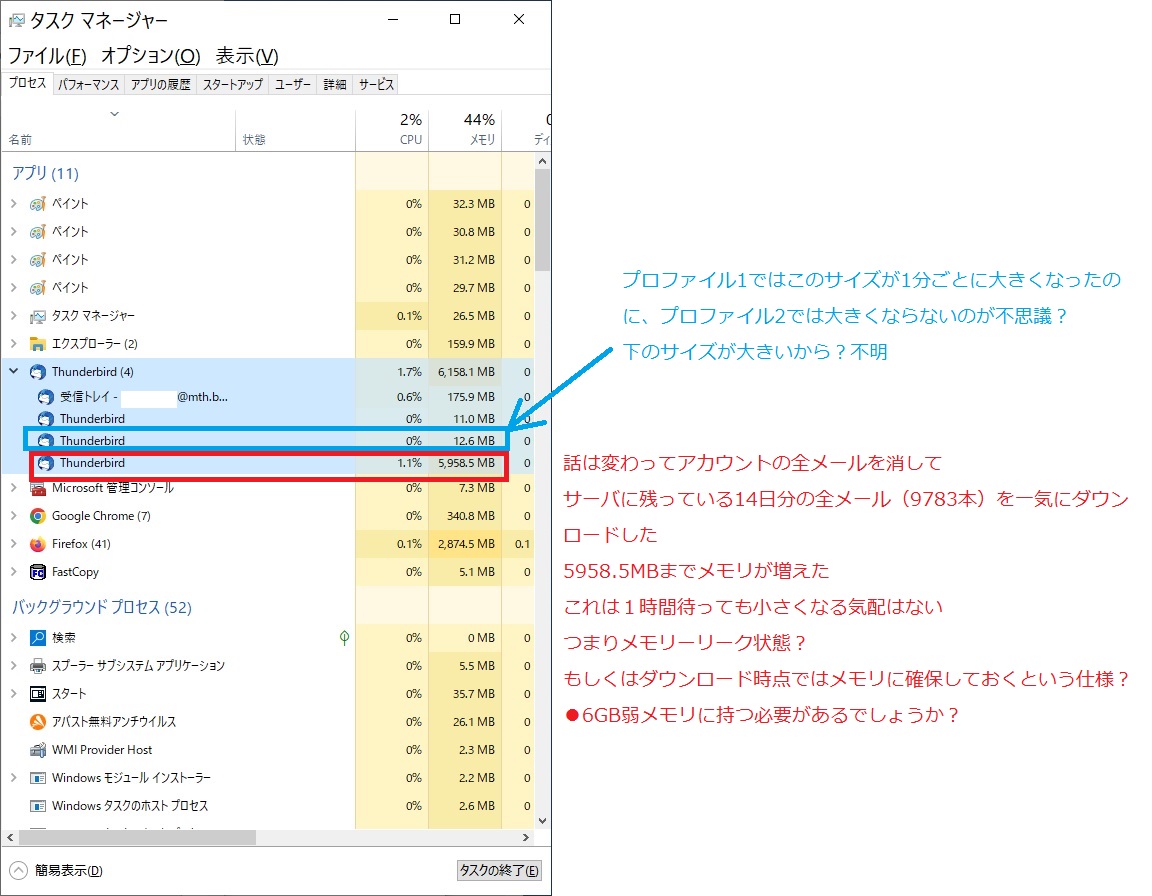Viewport: 1152px width, 896px height.
Task: Open the オプション menu
Action: coord(150,56)
